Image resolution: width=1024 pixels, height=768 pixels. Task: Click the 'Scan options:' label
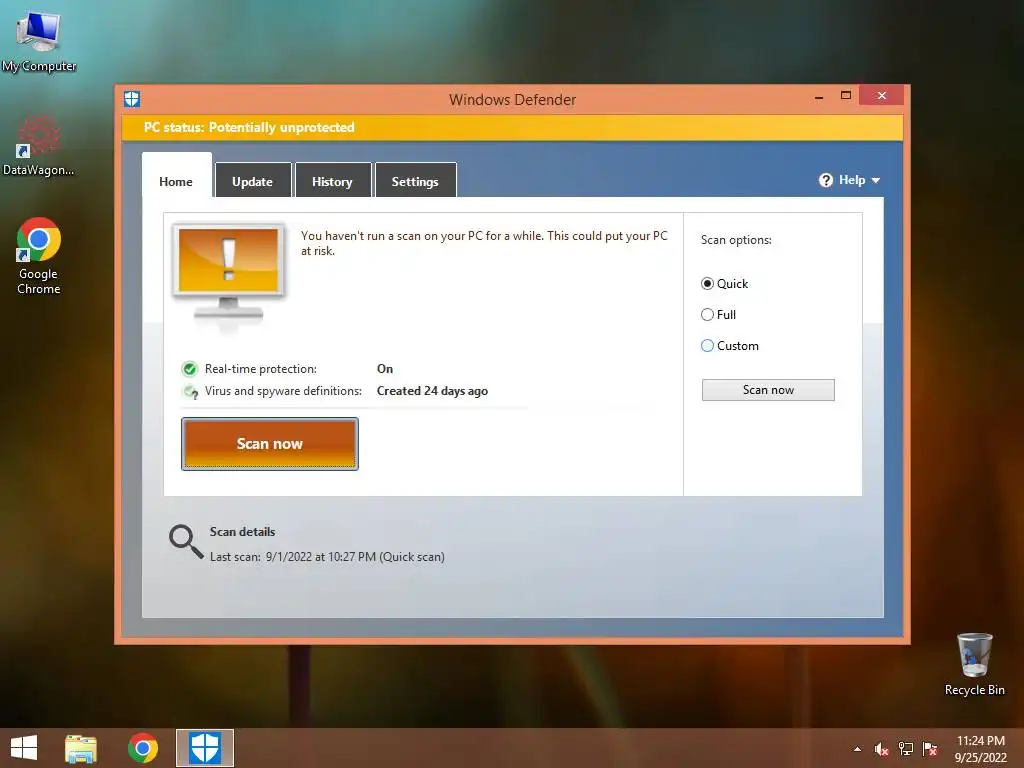(x=736, y=240)
